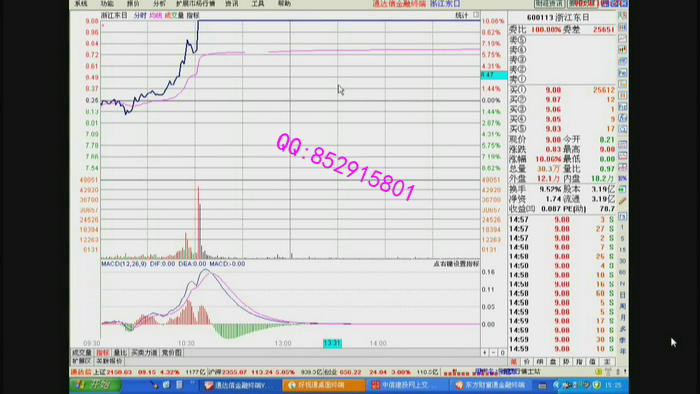This screenshot has height=394, width=700.
Task: Click the line chart icon in right sidebar
Action: [622, 38]
